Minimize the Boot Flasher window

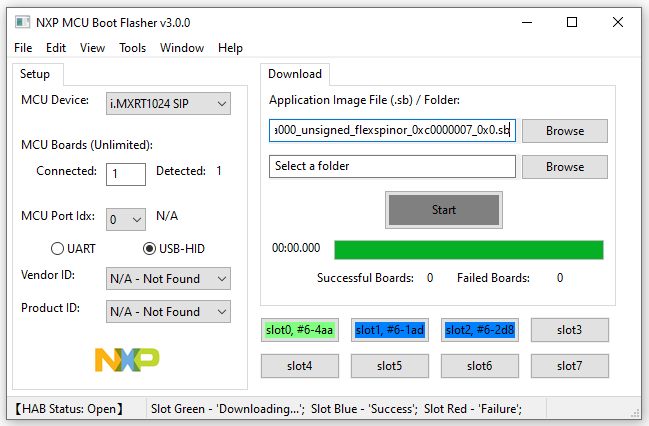click(x=527, y=22)
